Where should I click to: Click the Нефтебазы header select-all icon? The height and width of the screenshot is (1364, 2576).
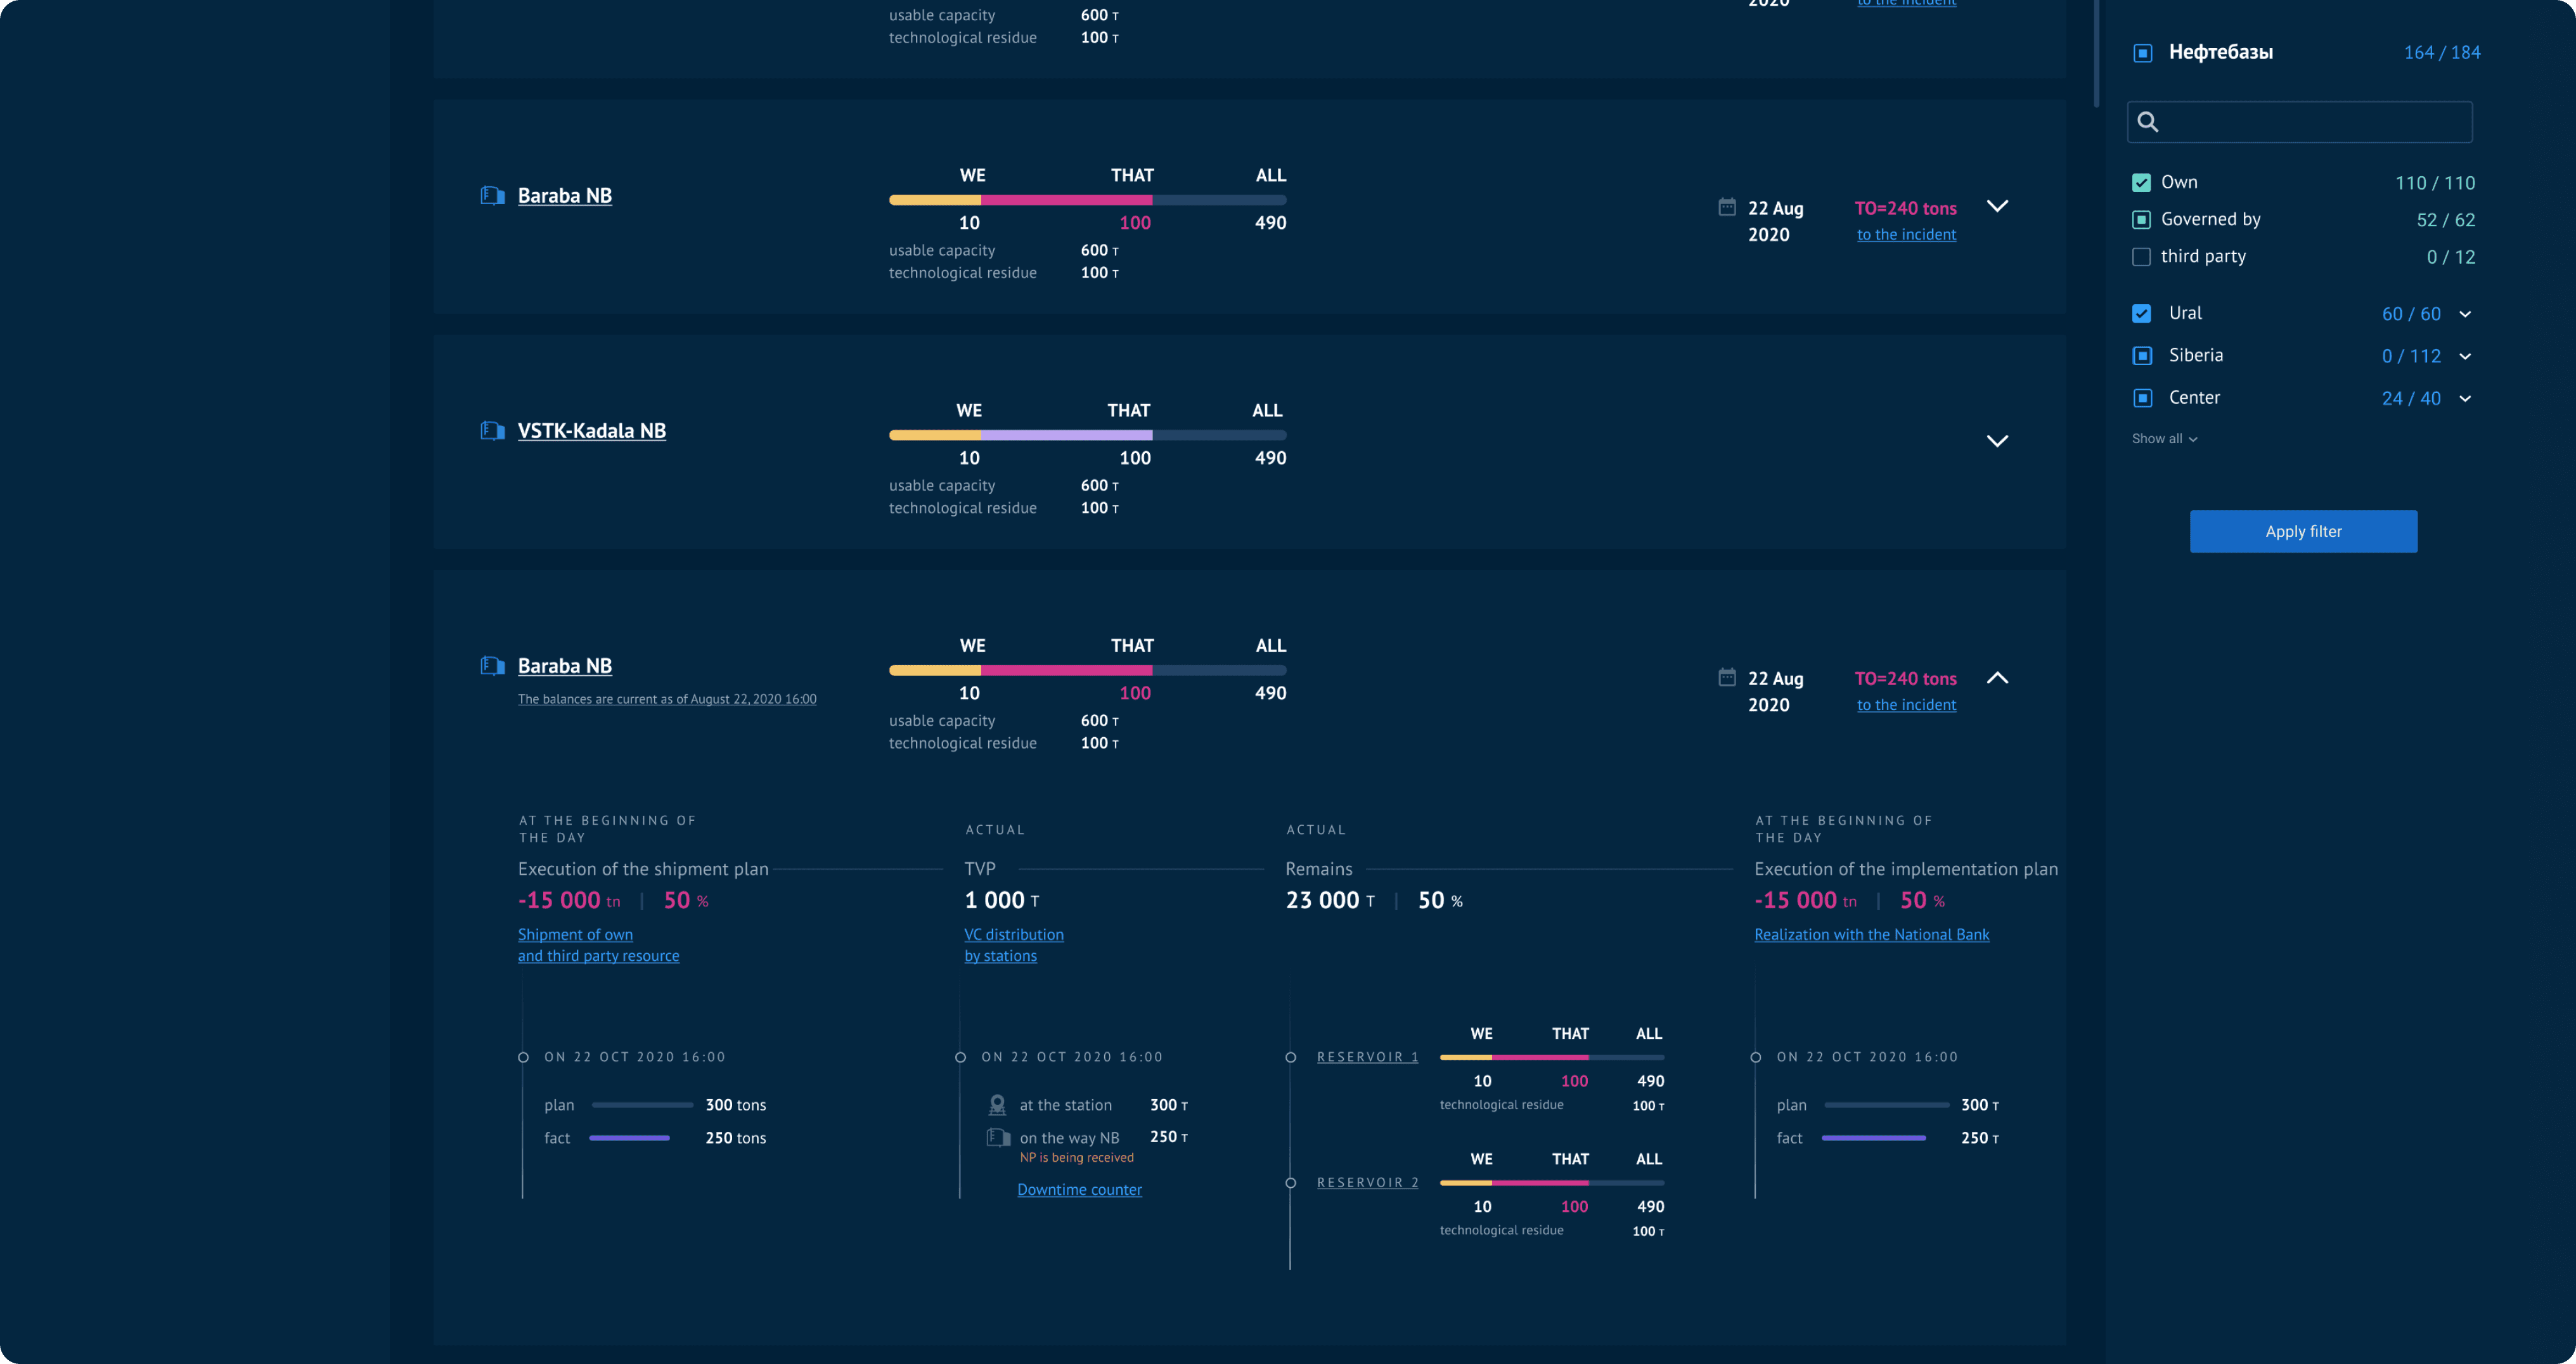click(x=2142, y=53)
